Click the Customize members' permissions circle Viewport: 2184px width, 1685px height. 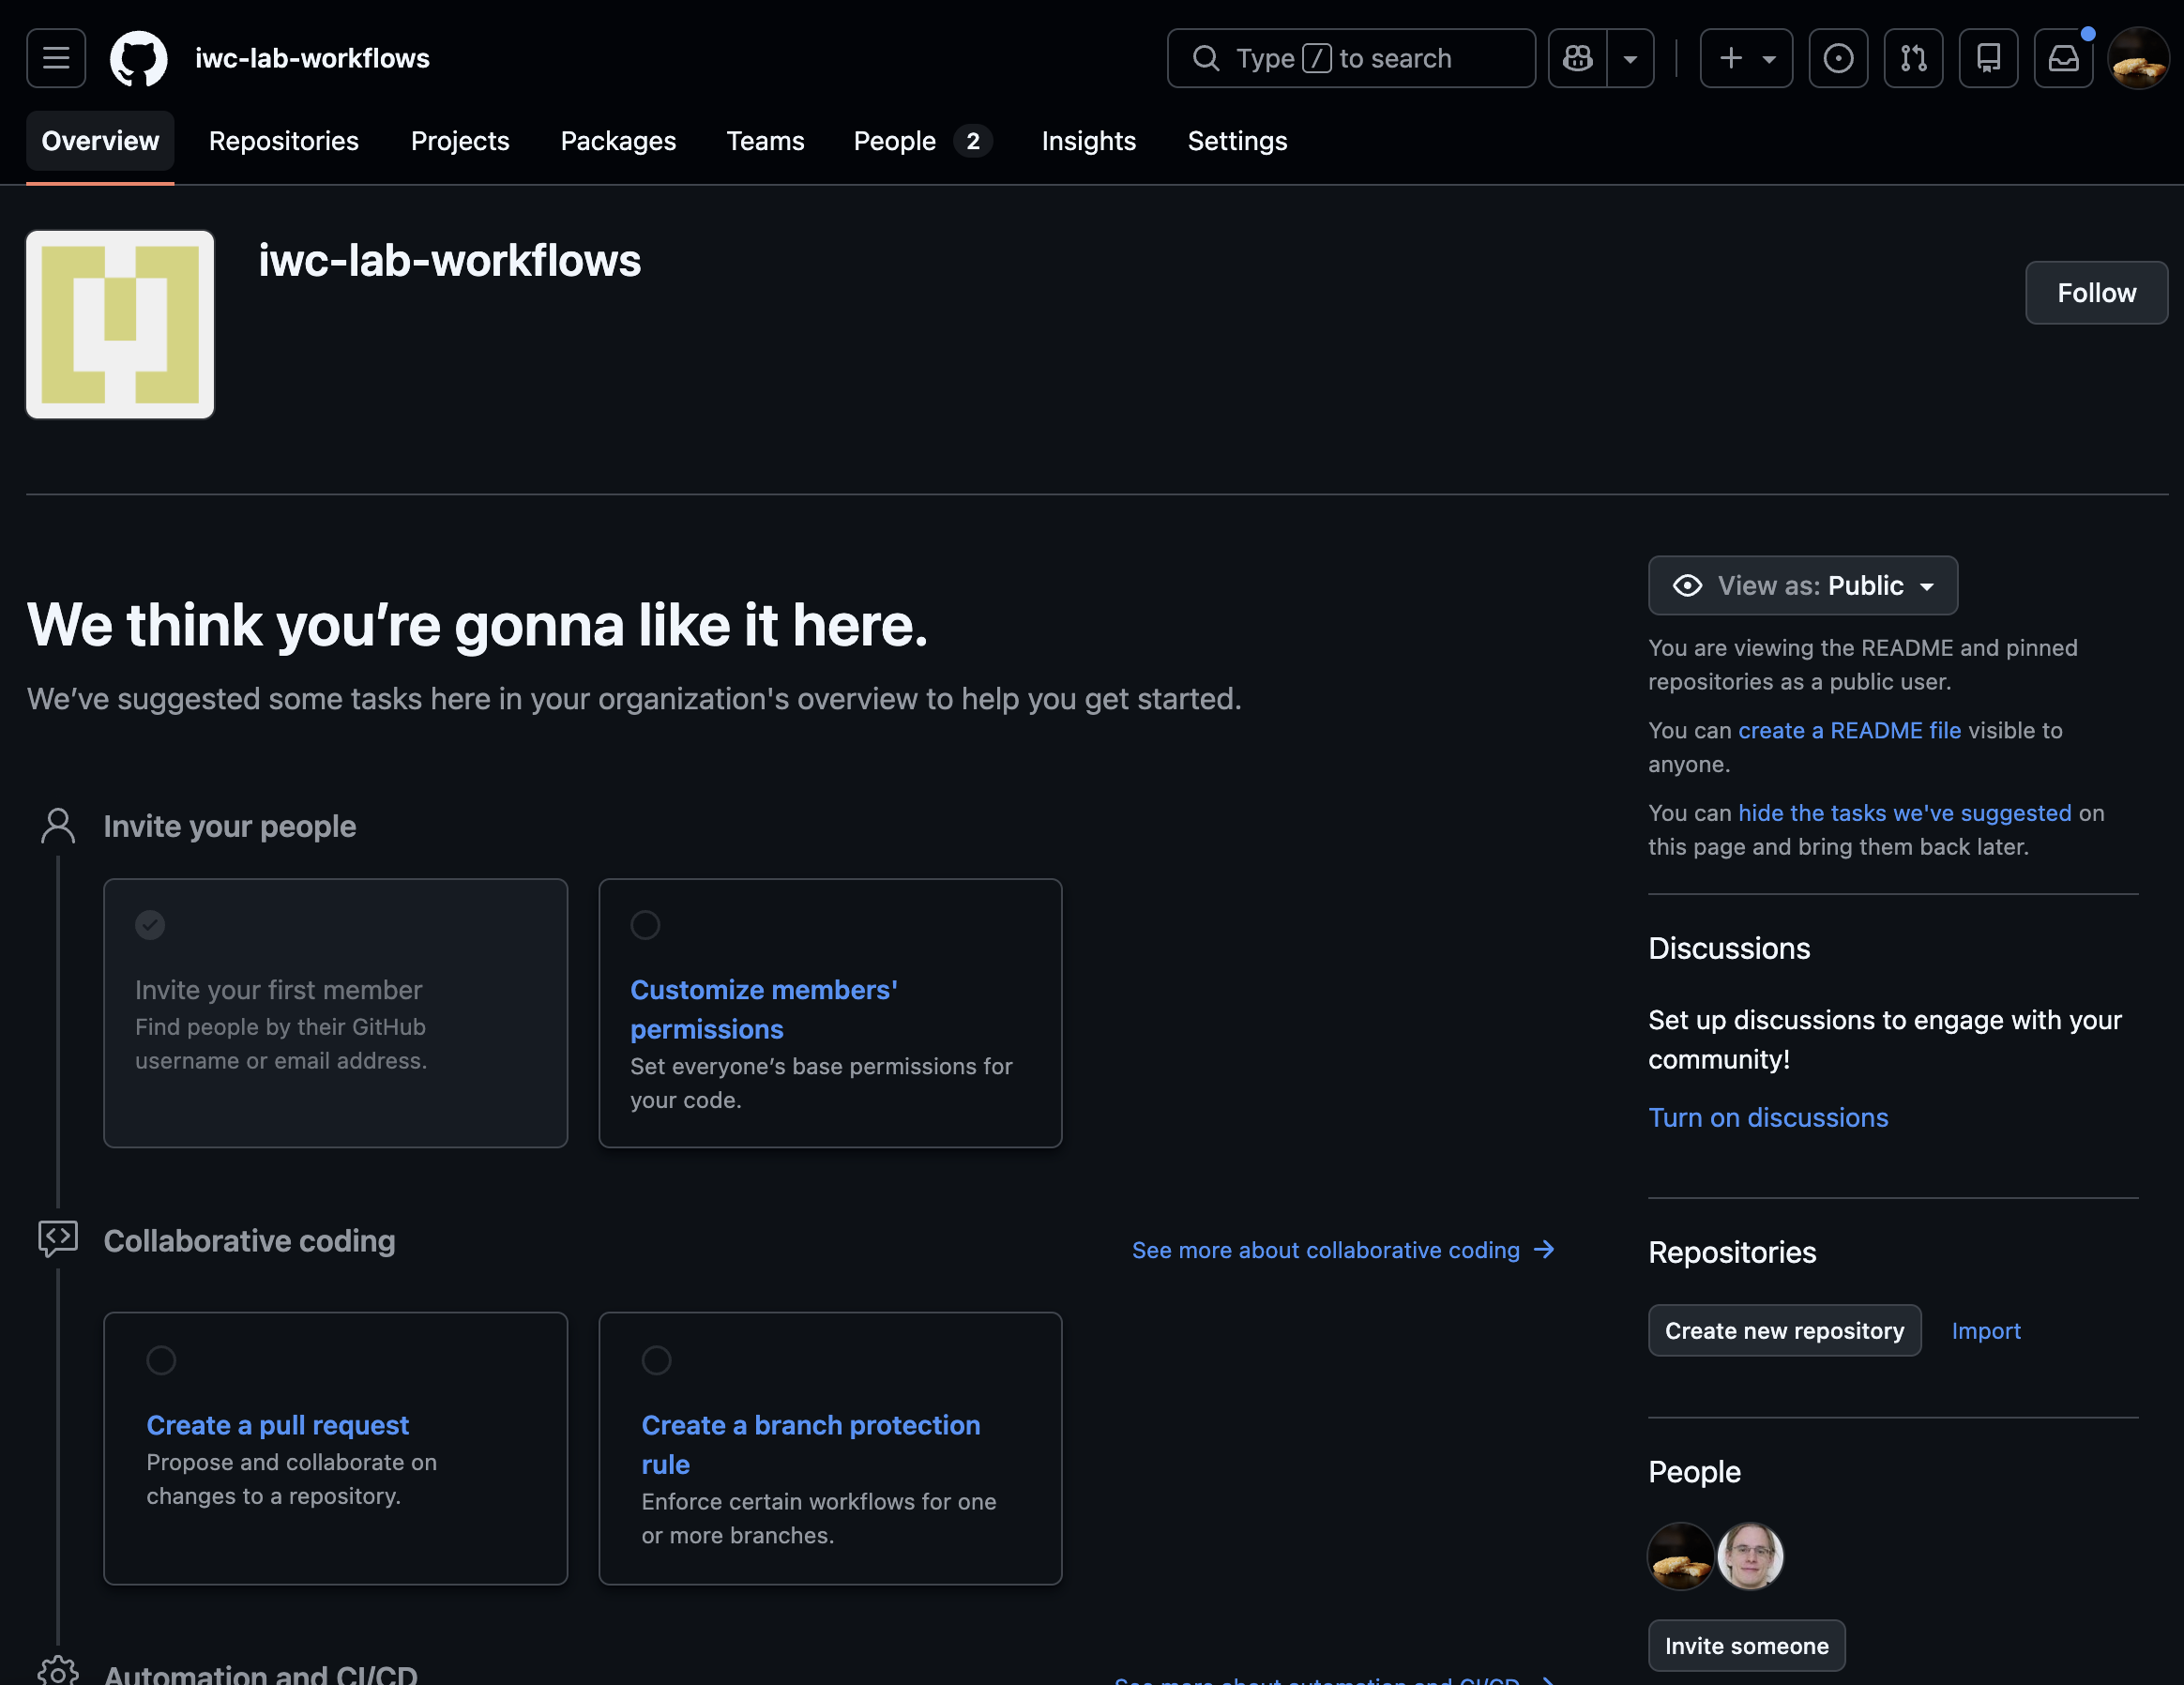[645, 925]
